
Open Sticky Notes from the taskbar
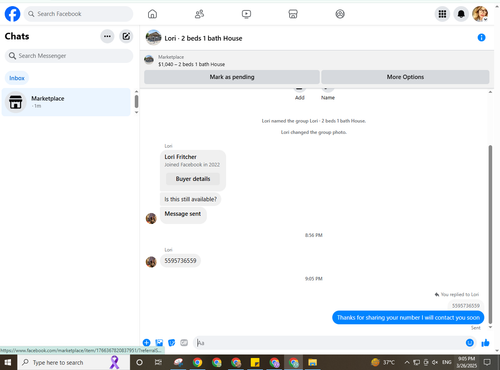(255, 362)
